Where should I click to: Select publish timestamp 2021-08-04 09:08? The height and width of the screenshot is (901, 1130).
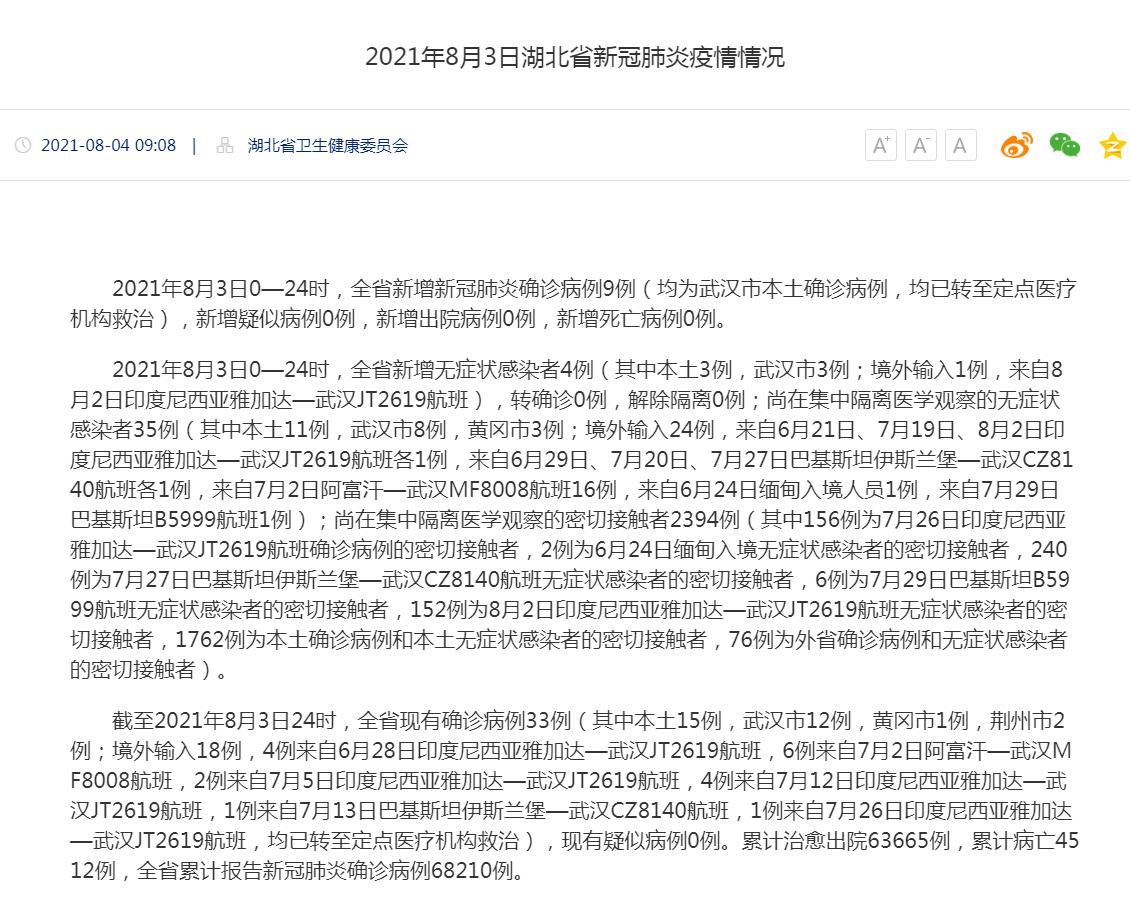click(x=108, y=146)
